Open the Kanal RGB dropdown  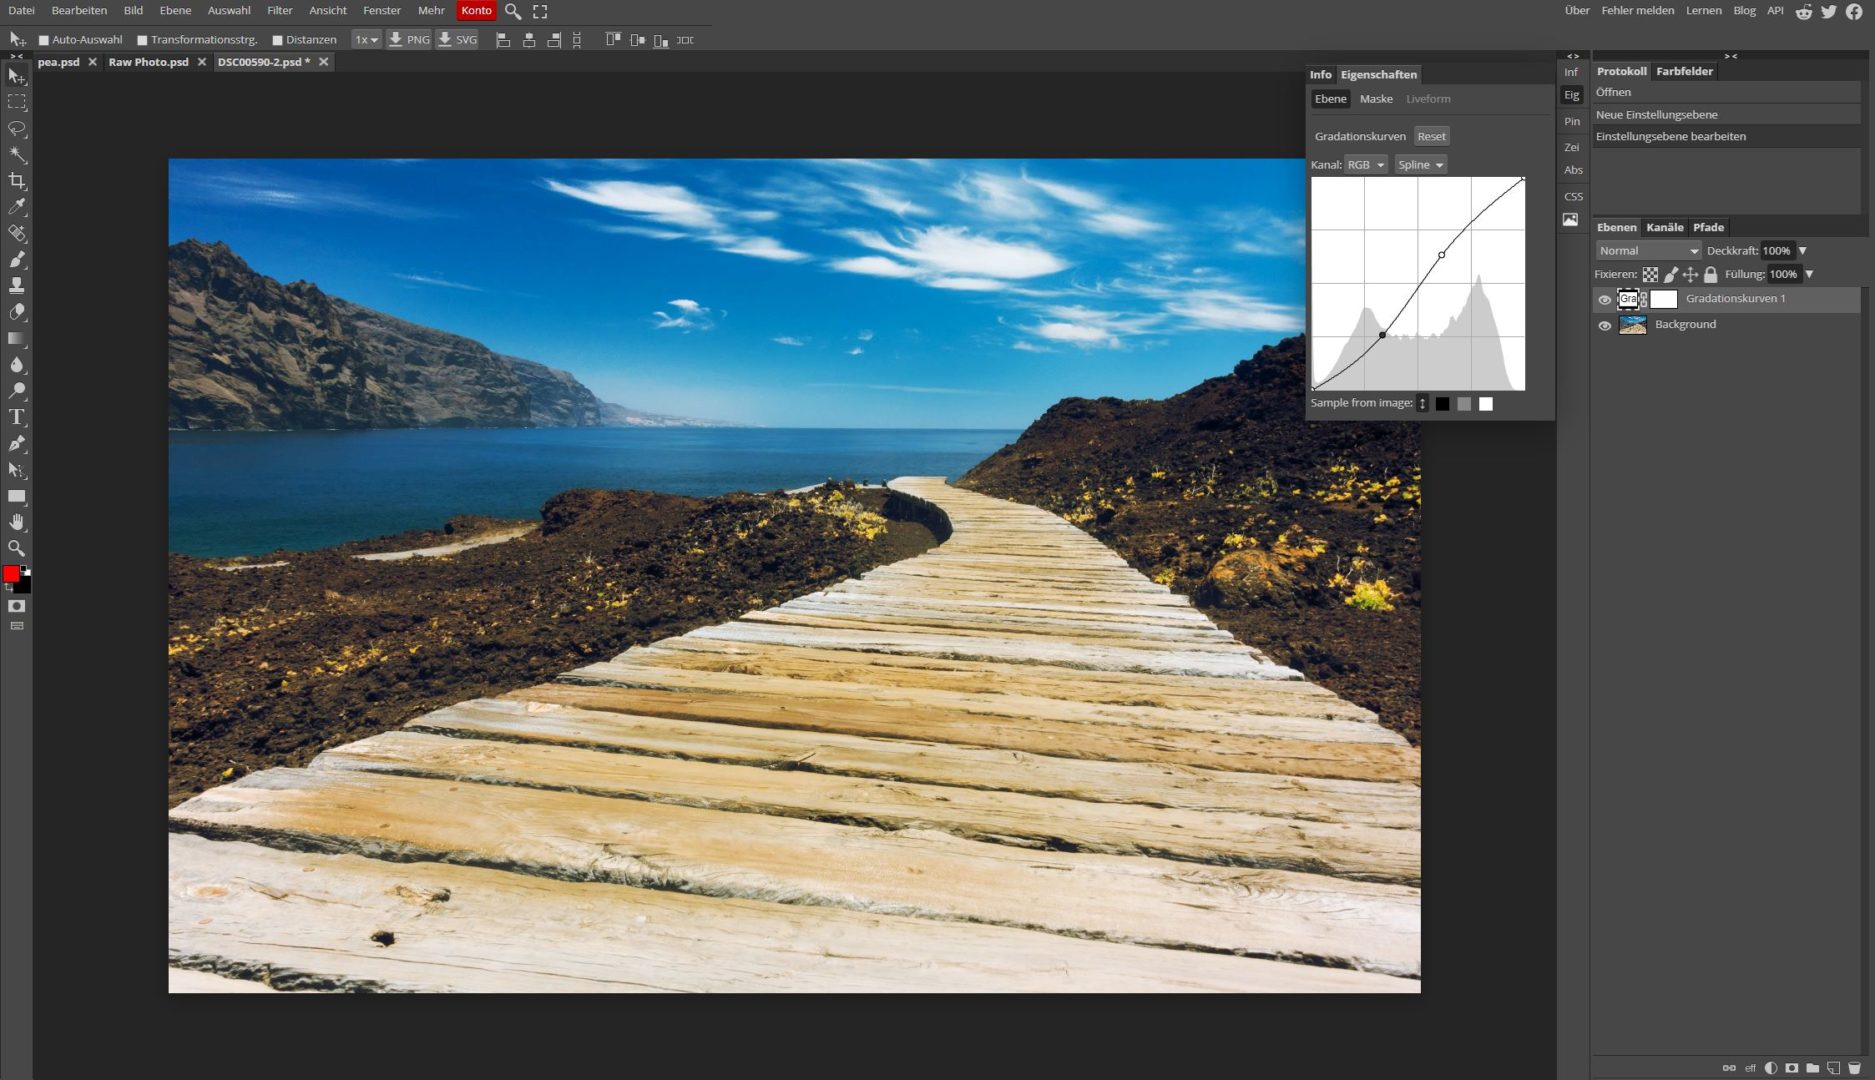(x=1365, y=164)
